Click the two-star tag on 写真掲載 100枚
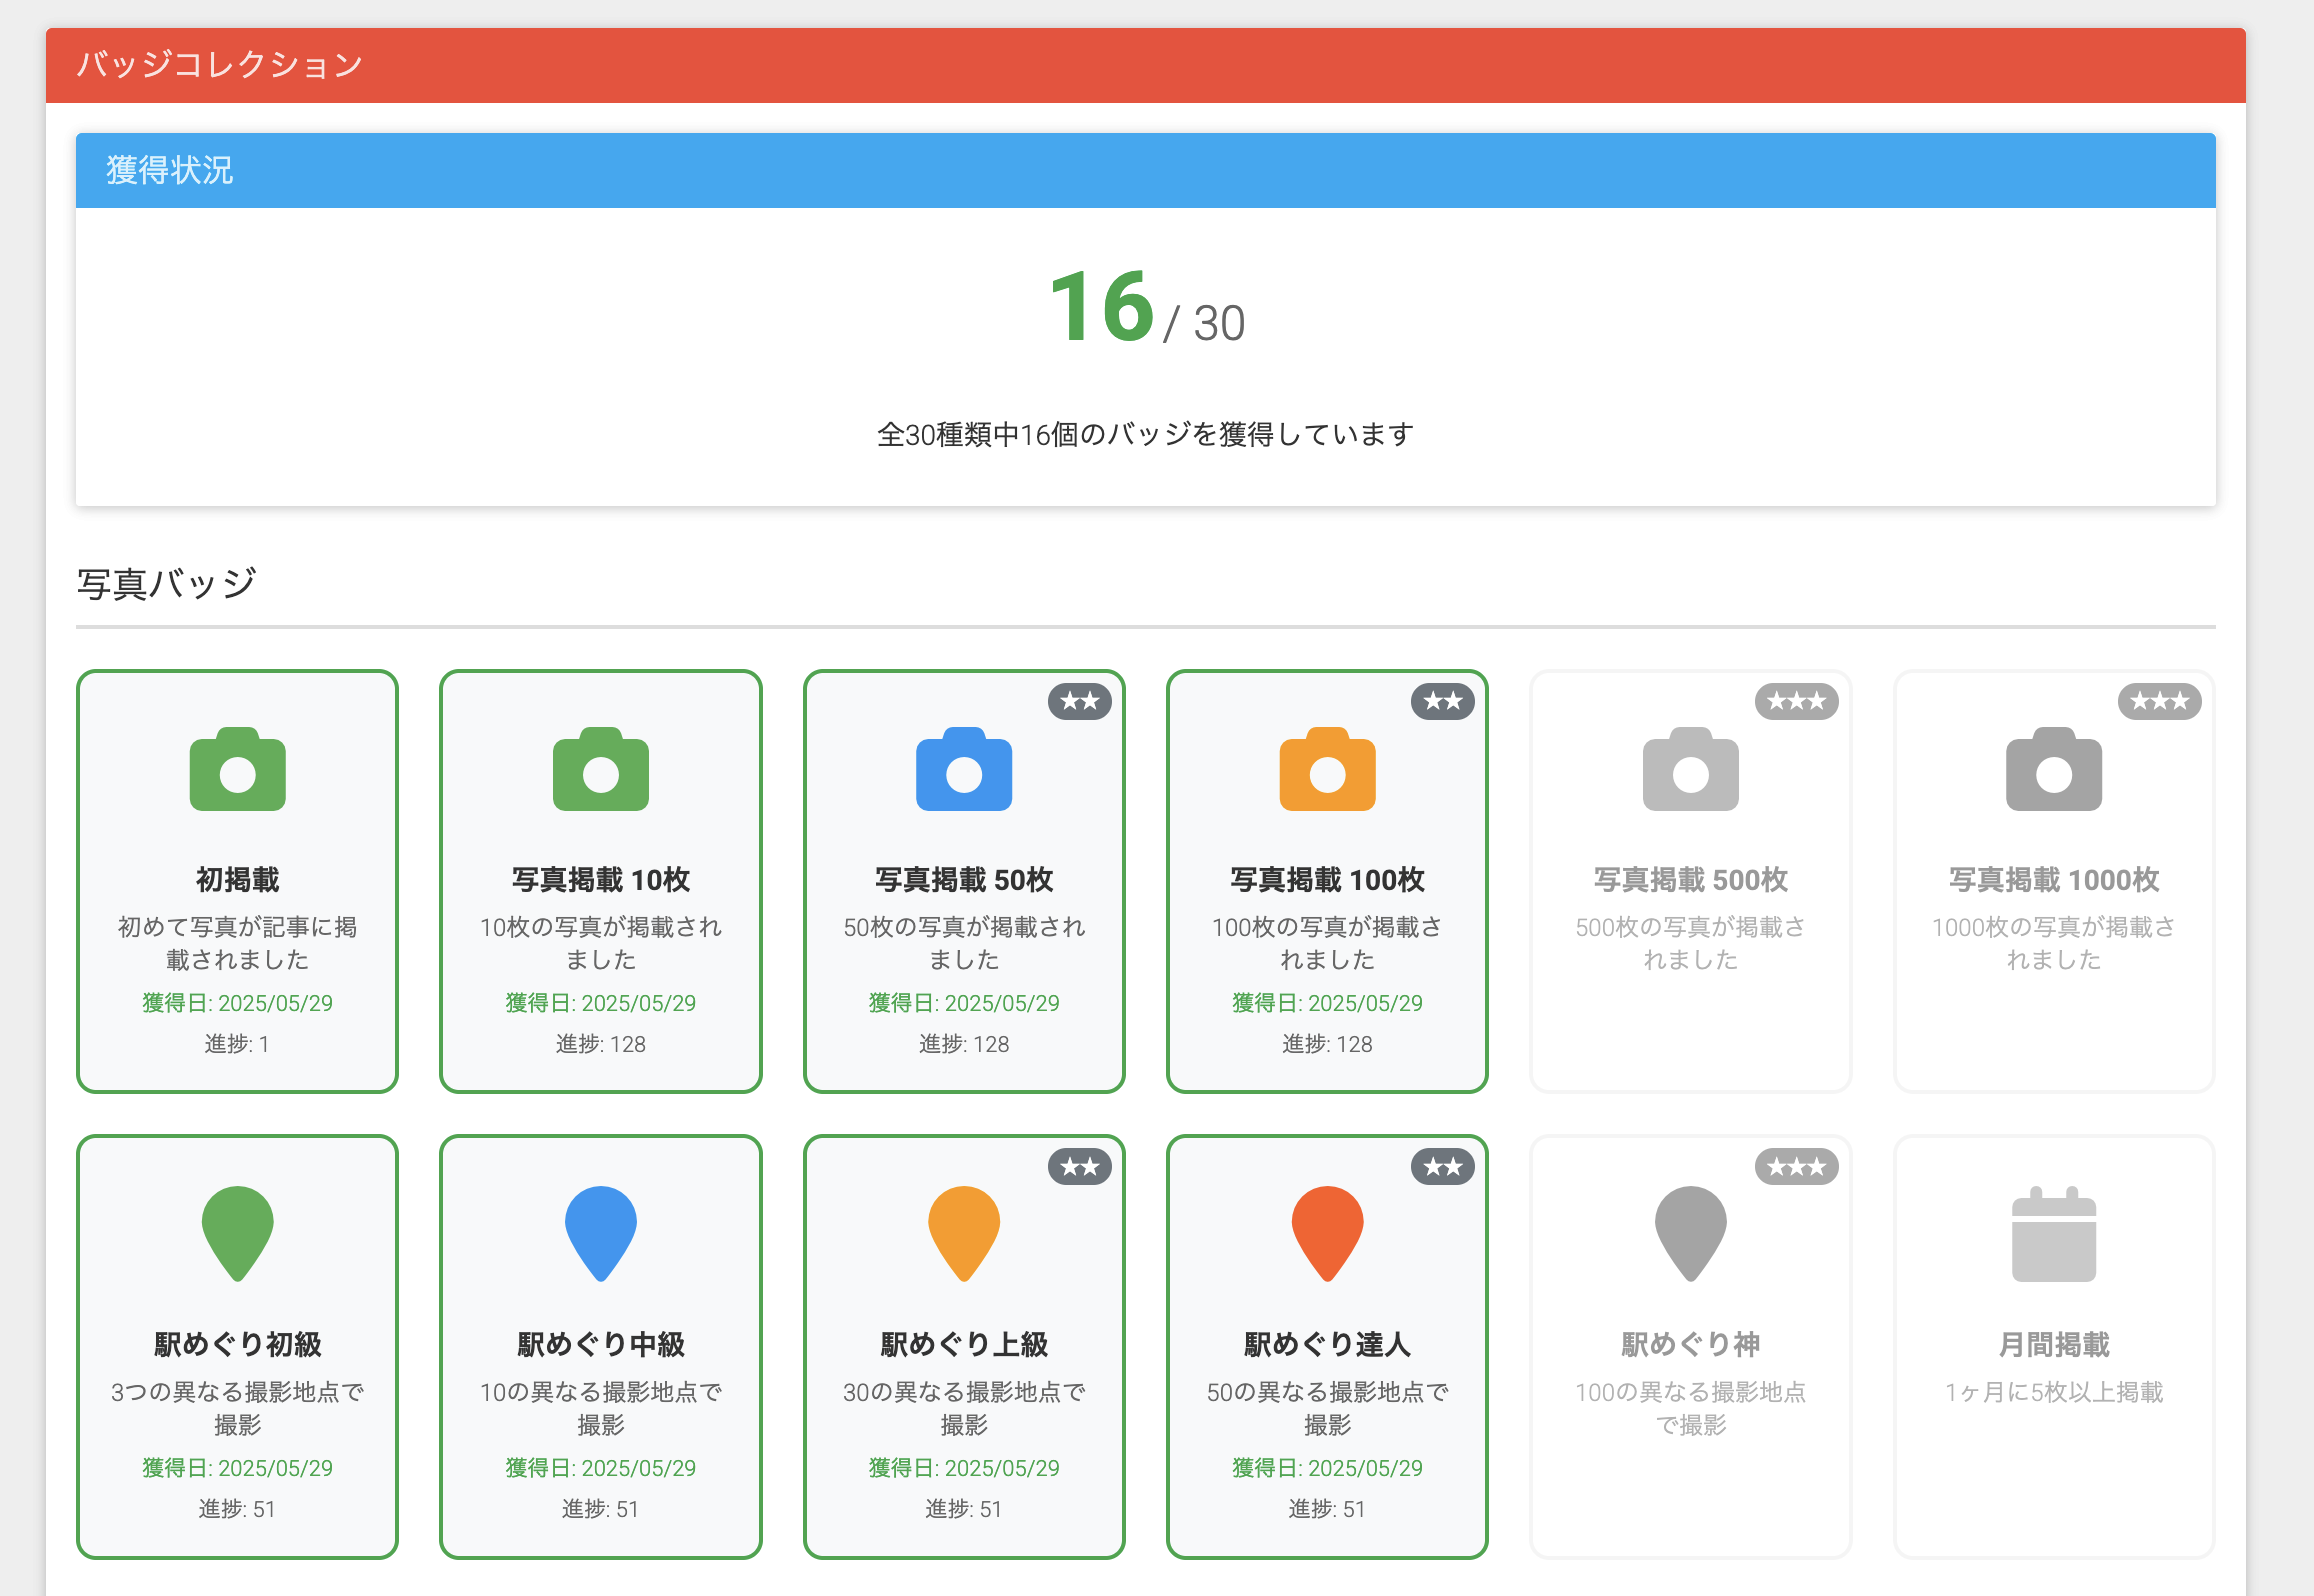 pyautogui.click(x=1443, y=701)
